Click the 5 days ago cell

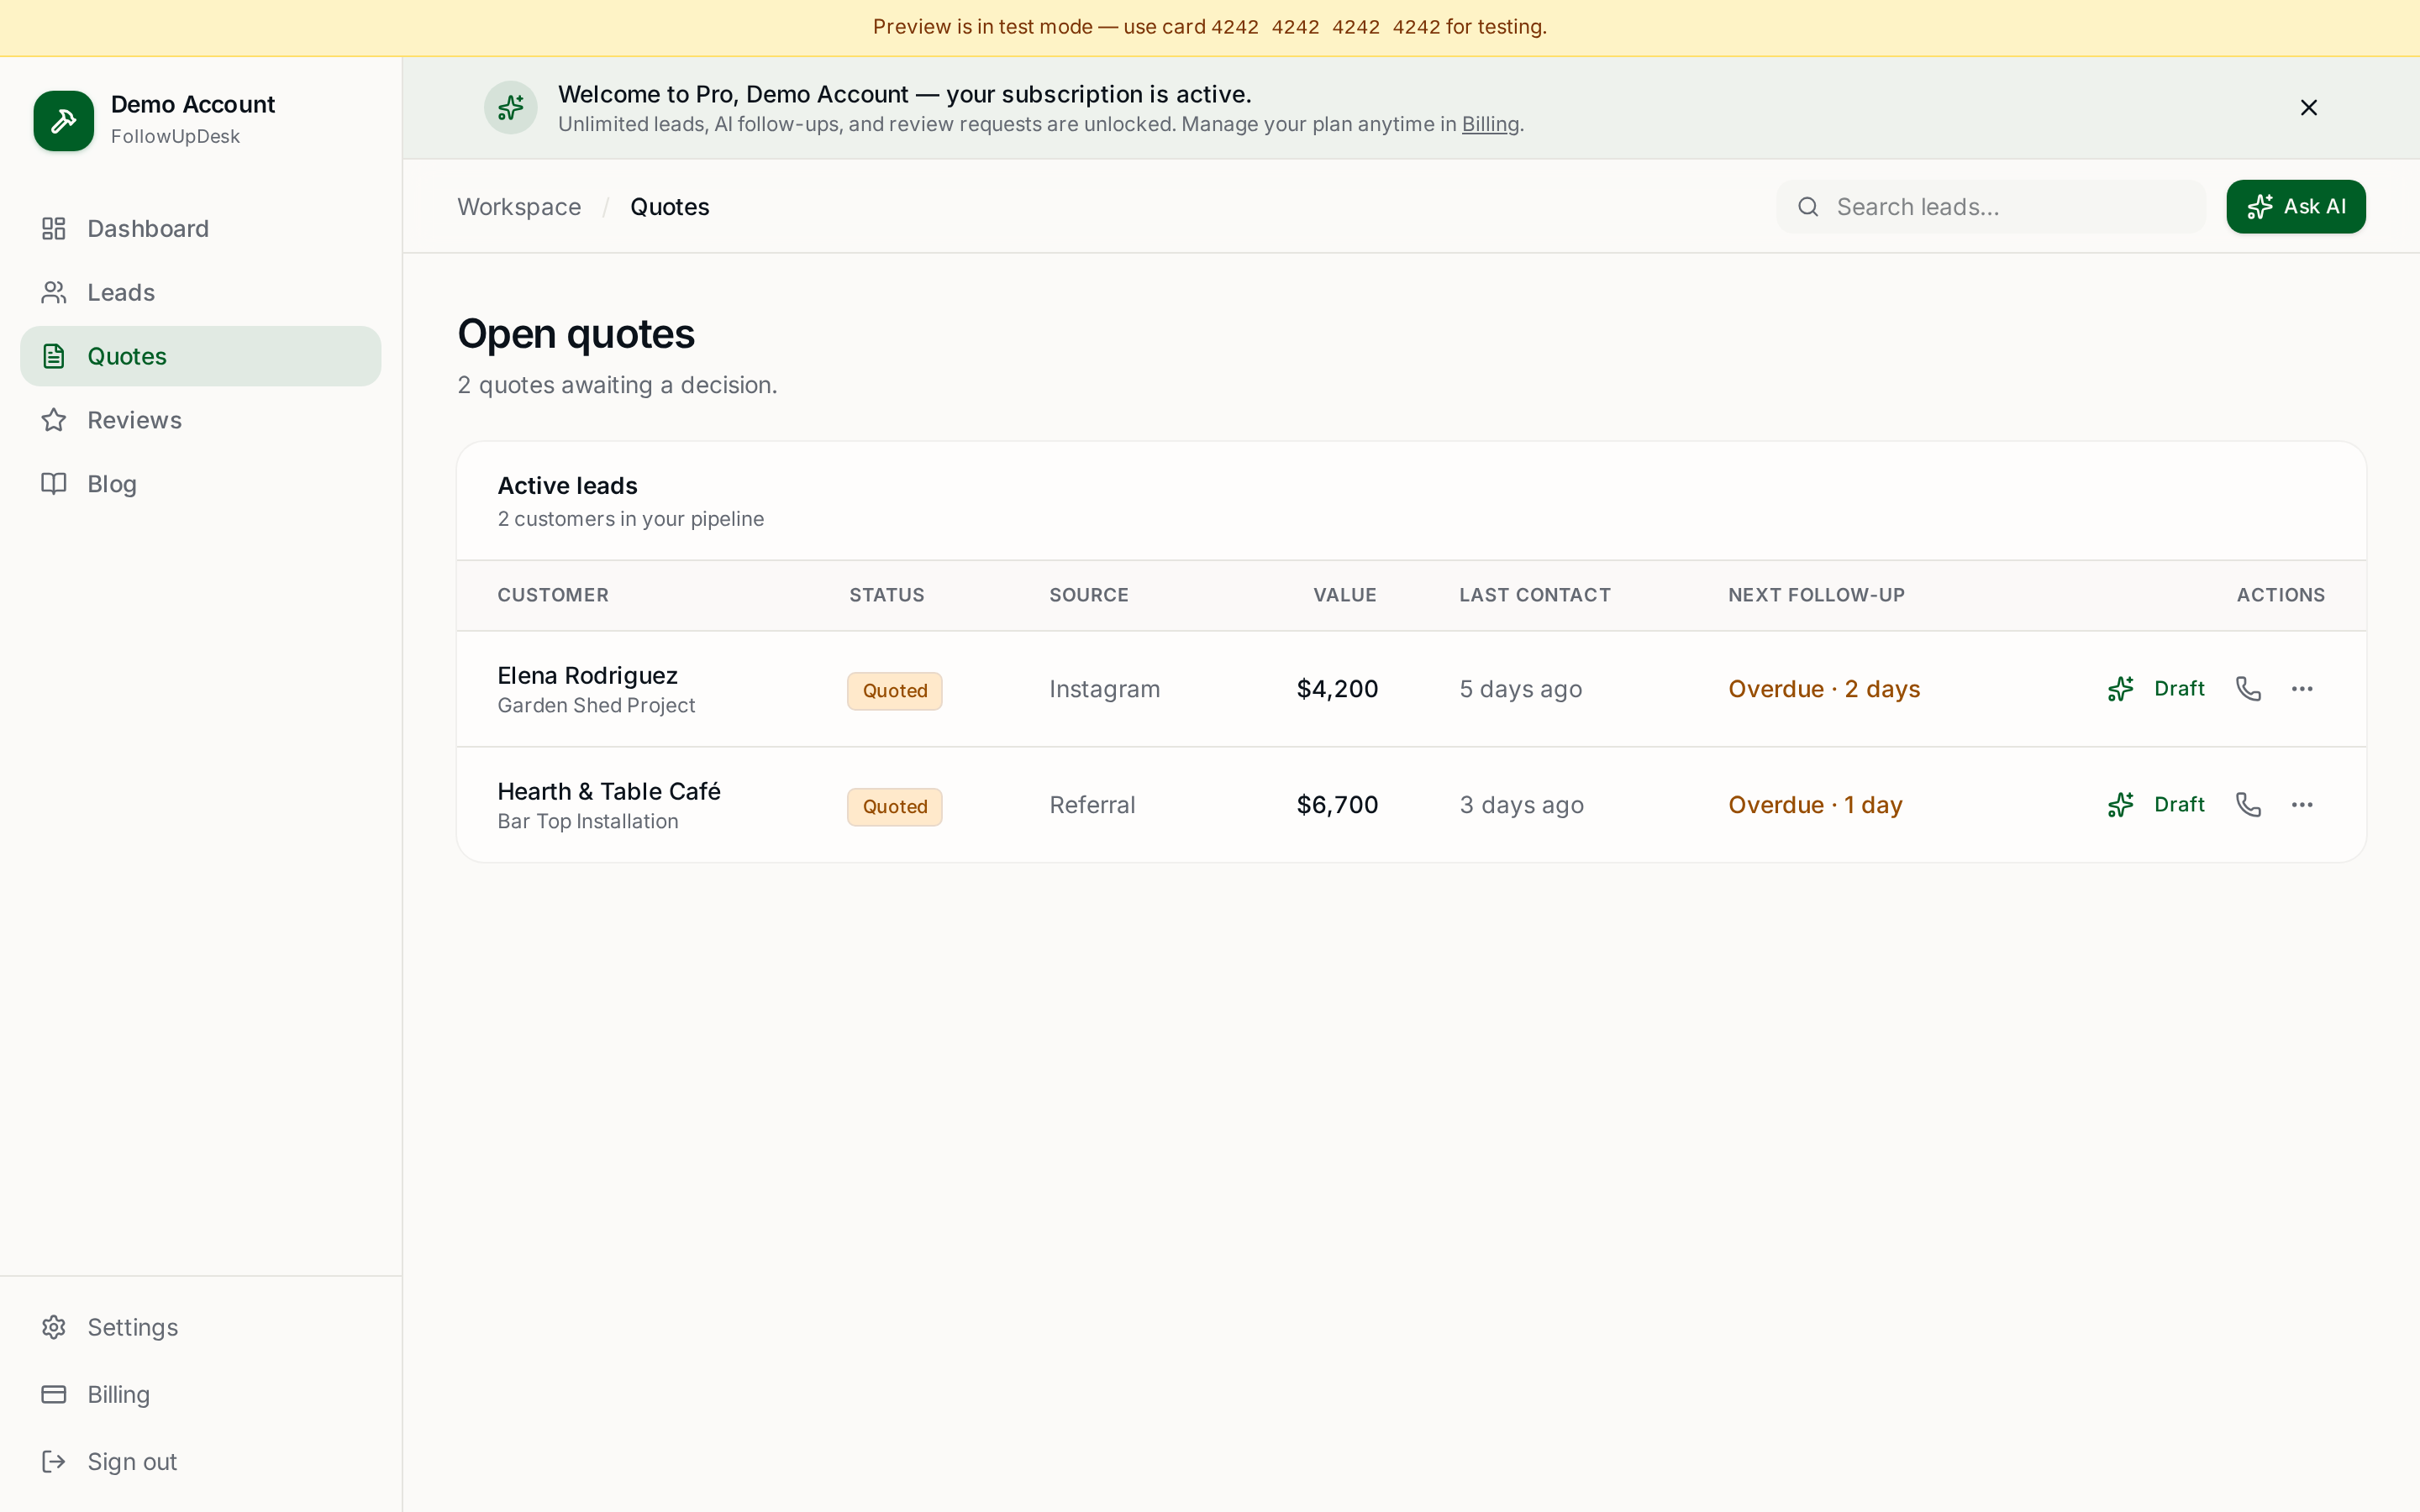point(1521,689)
